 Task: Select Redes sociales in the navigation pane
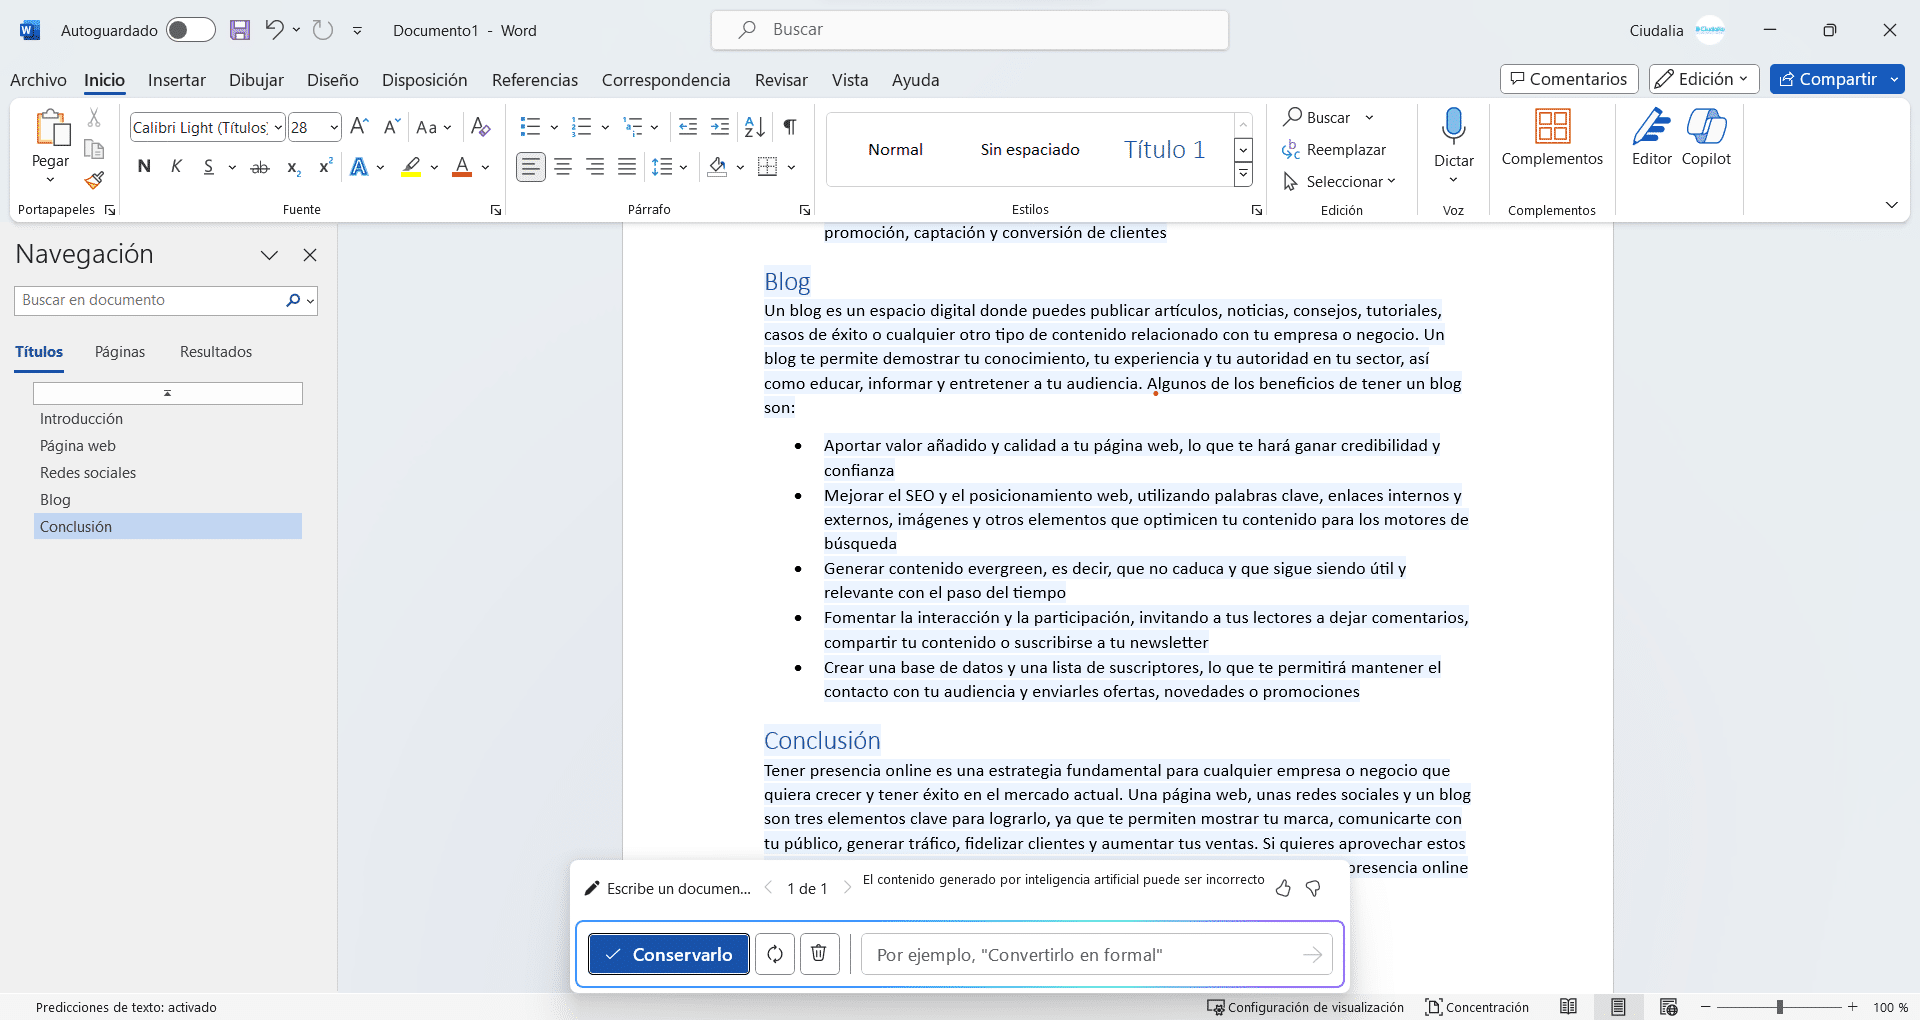point(88,472)
